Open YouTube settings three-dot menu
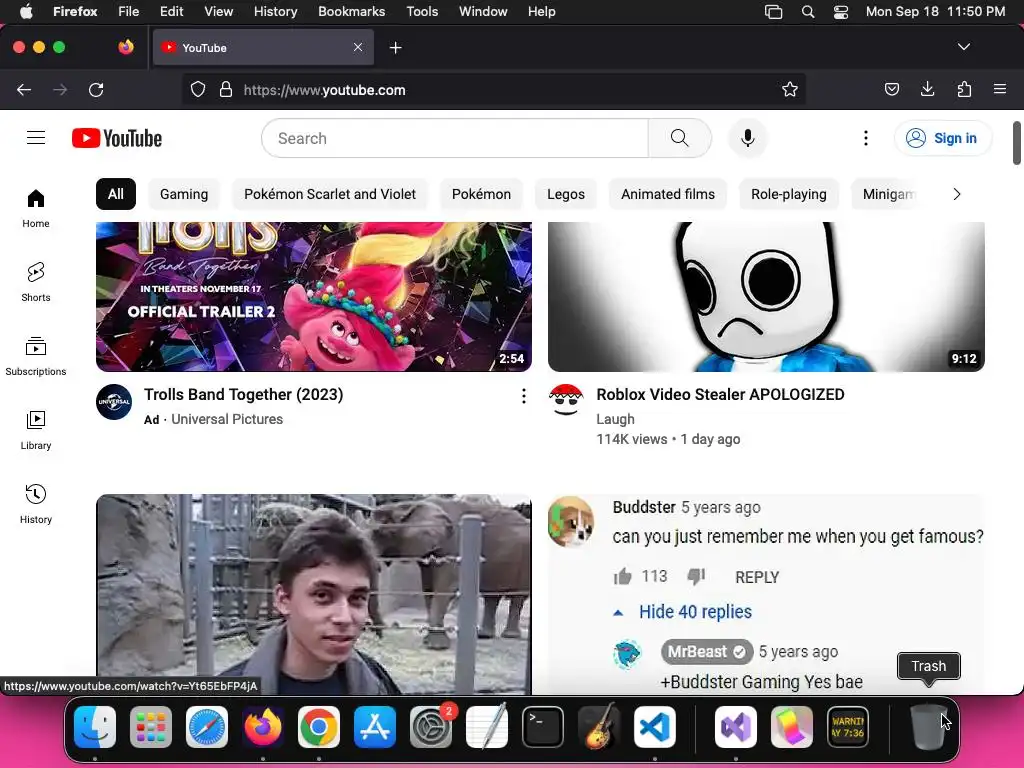The image size is (1024, 768). pos(866,138)
